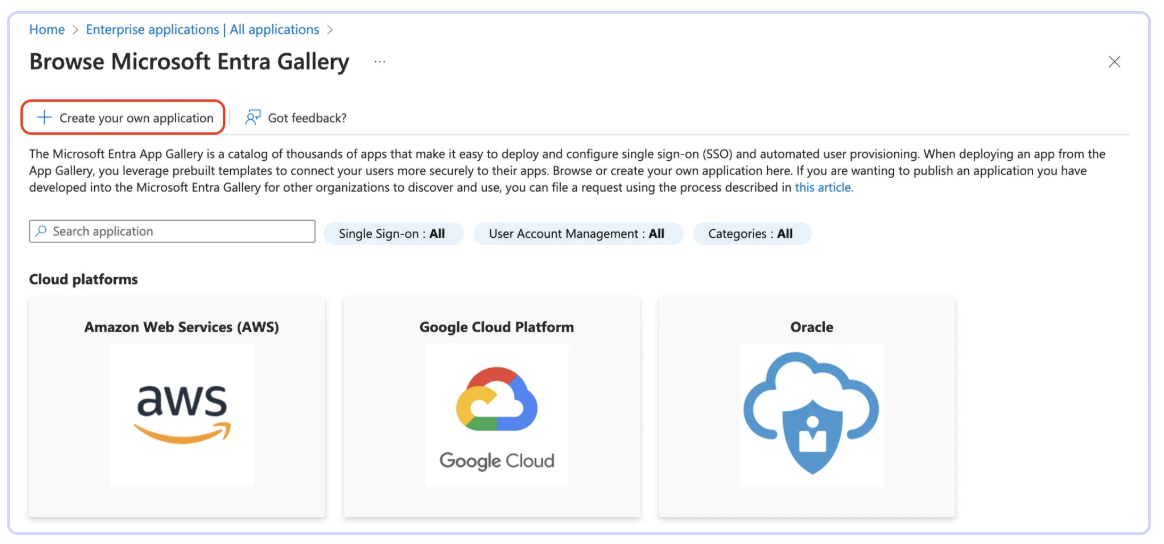This screenshot has height=544, width=1164.
Task: Select the AWS logo image
Action: click(x=182, y=415)
